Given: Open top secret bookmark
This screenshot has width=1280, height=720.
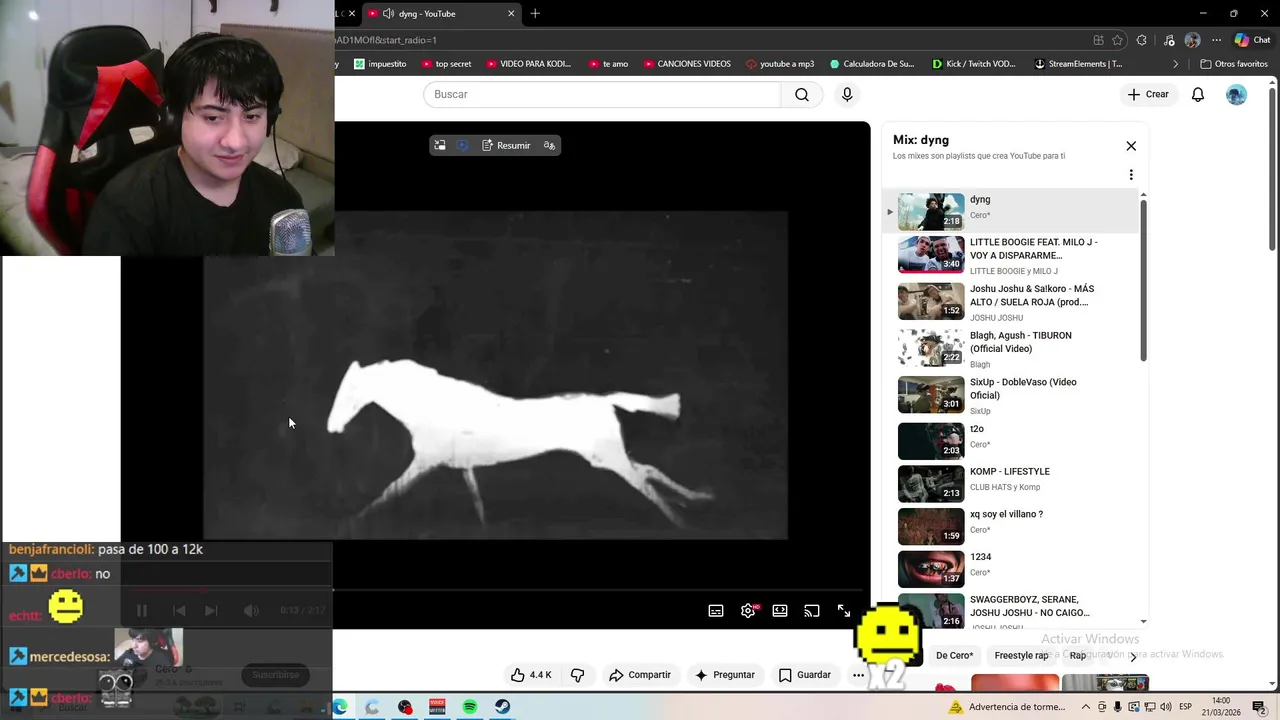Looking at the screenshot, I should point(446,64).
